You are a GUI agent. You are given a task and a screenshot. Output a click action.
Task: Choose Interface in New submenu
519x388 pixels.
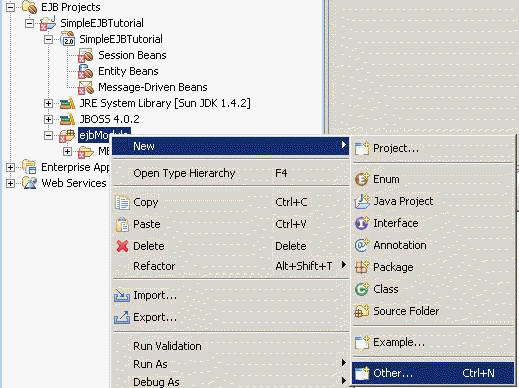(x=433, y=223)
